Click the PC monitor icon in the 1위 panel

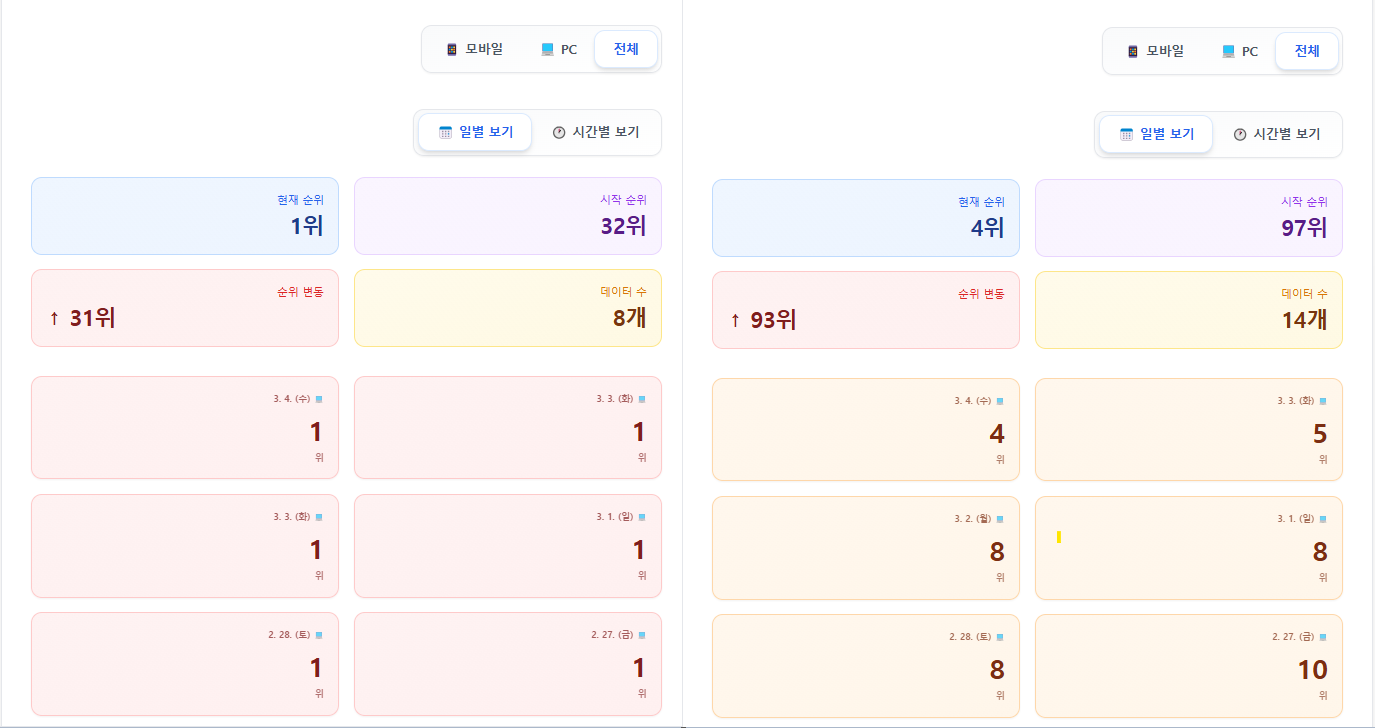(x=547, y=49)
